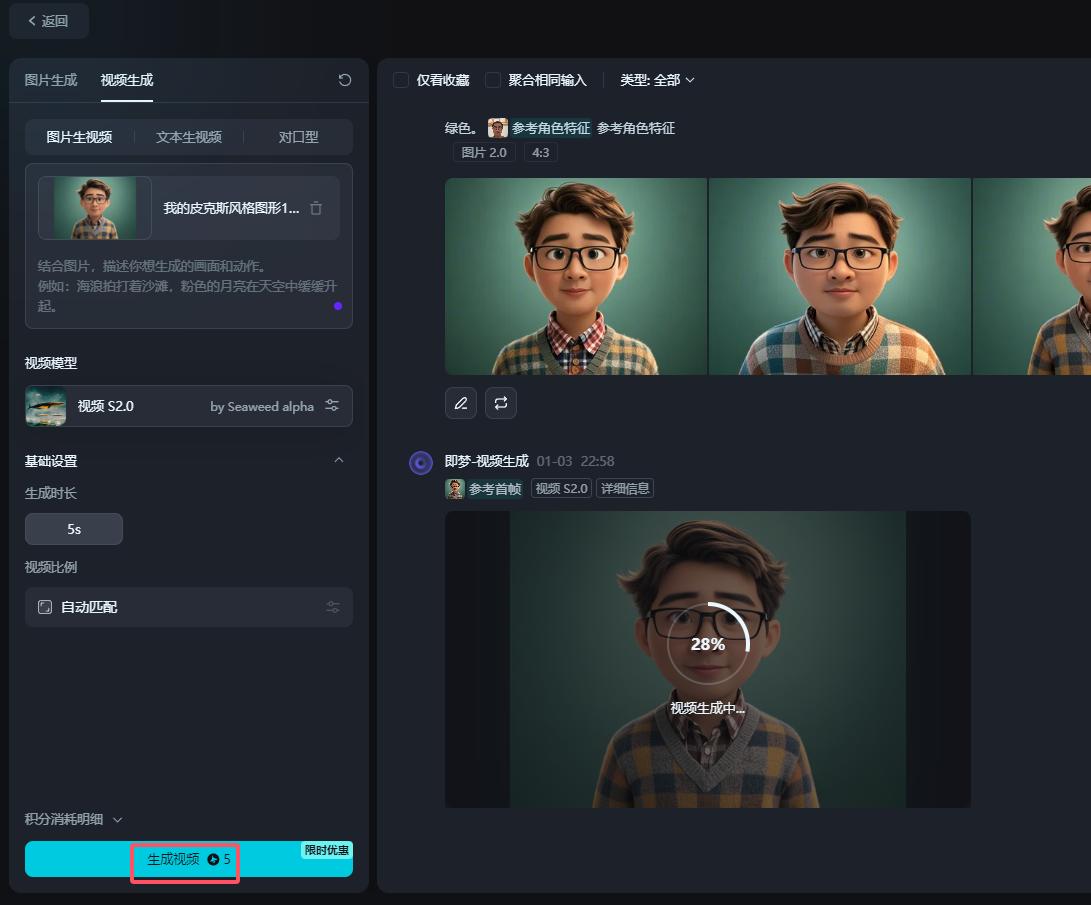Click the regenerate loop icon under images
1091x905 pixels.
click(x=501, y=403)
